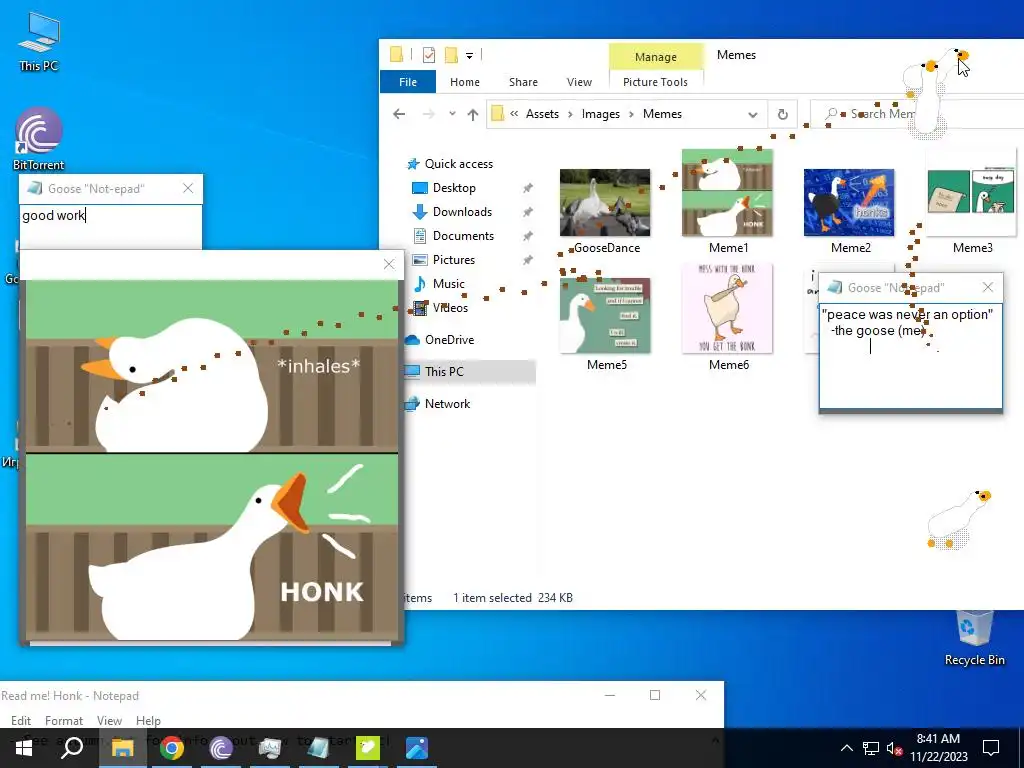Close the HONK meme popup window

tap(389, 264)
